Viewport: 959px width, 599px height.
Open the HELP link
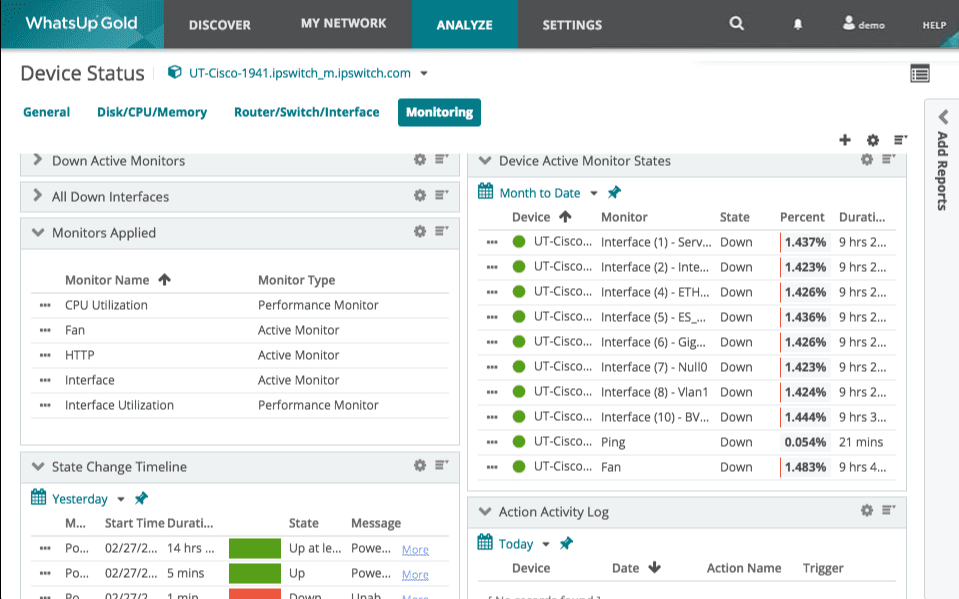point(934,25)
